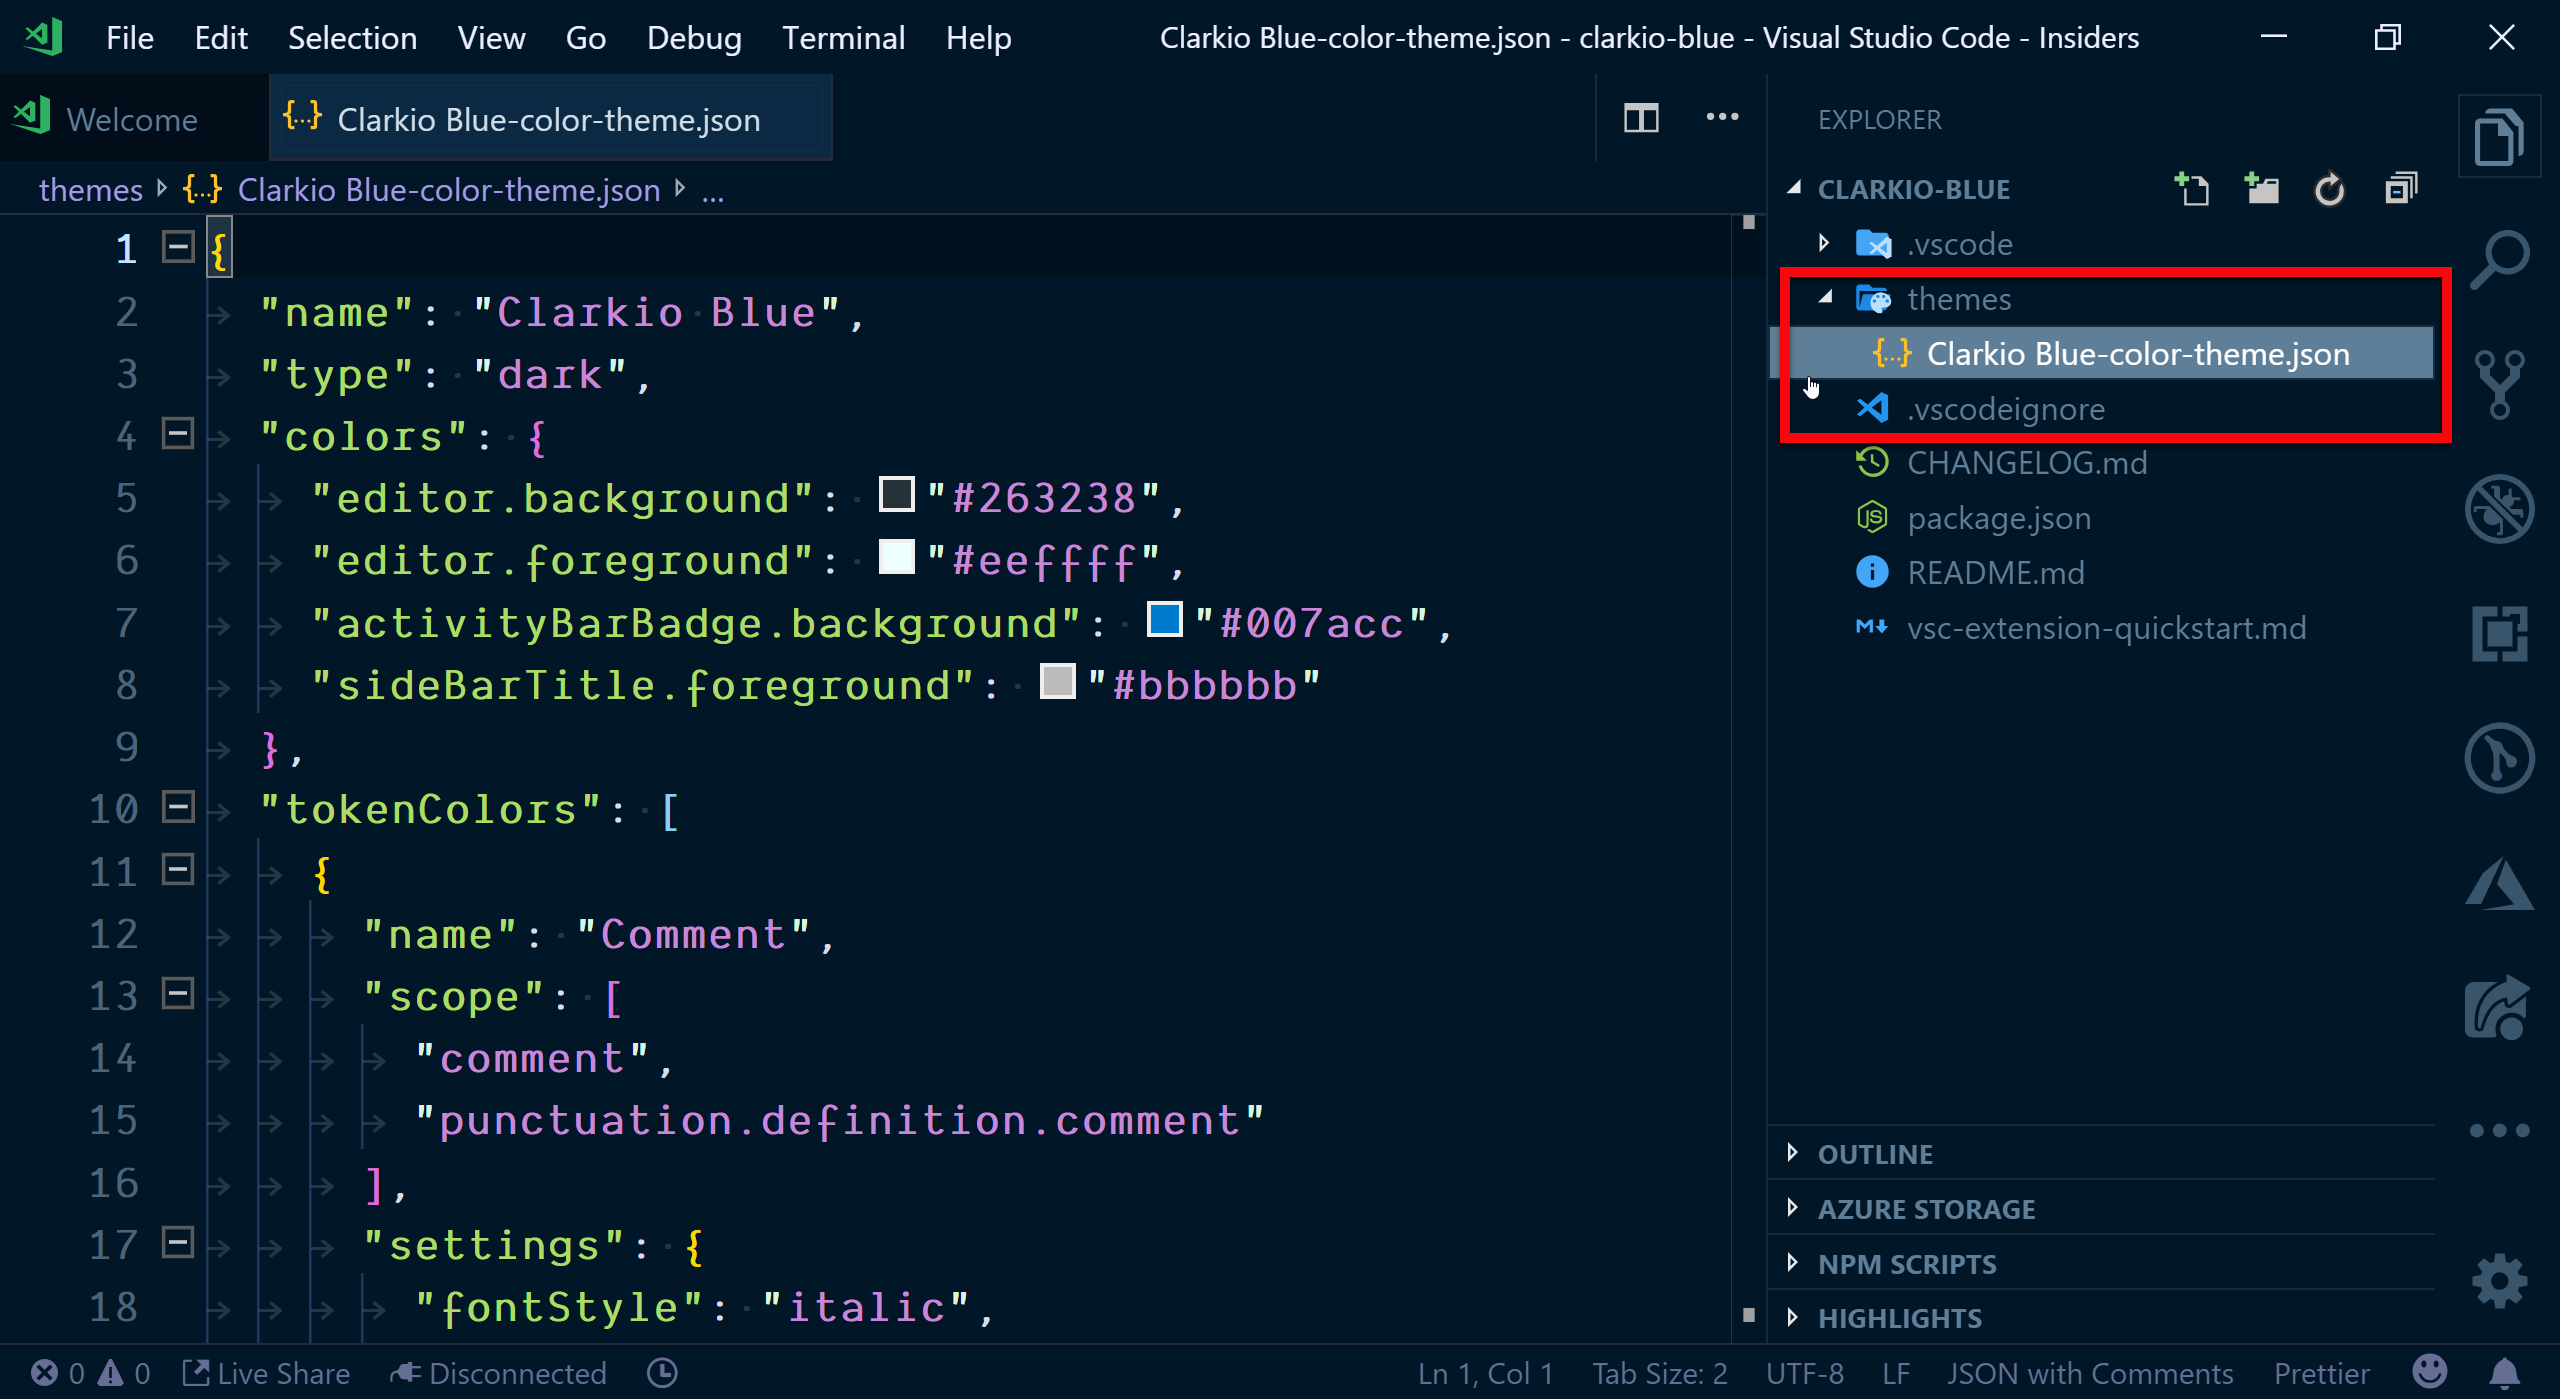Click Disconnected status bar item

(x=498, y=1373)
